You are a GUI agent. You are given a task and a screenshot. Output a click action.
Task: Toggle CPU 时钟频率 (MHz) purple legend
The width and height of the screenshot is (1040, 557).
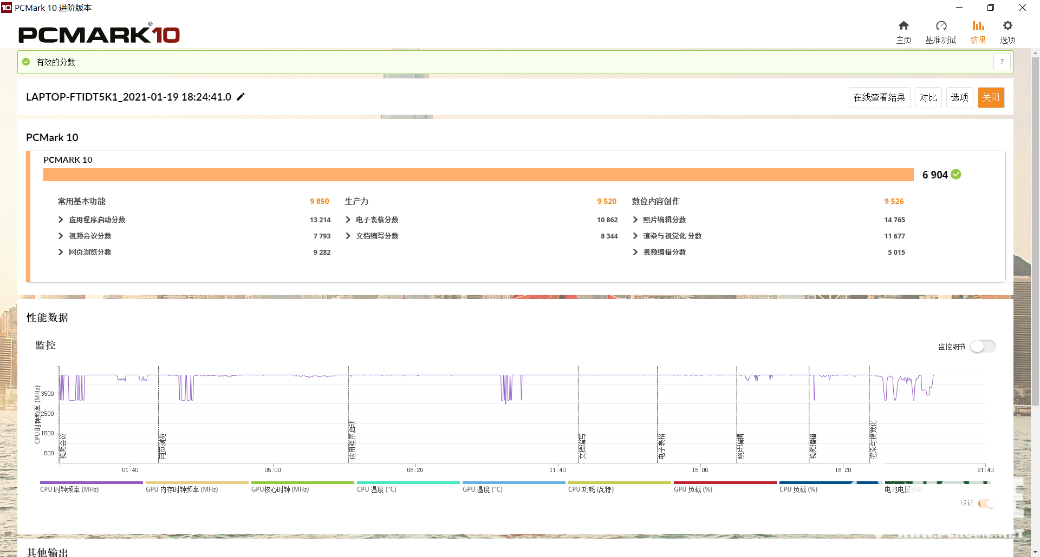tap(91, 487)
